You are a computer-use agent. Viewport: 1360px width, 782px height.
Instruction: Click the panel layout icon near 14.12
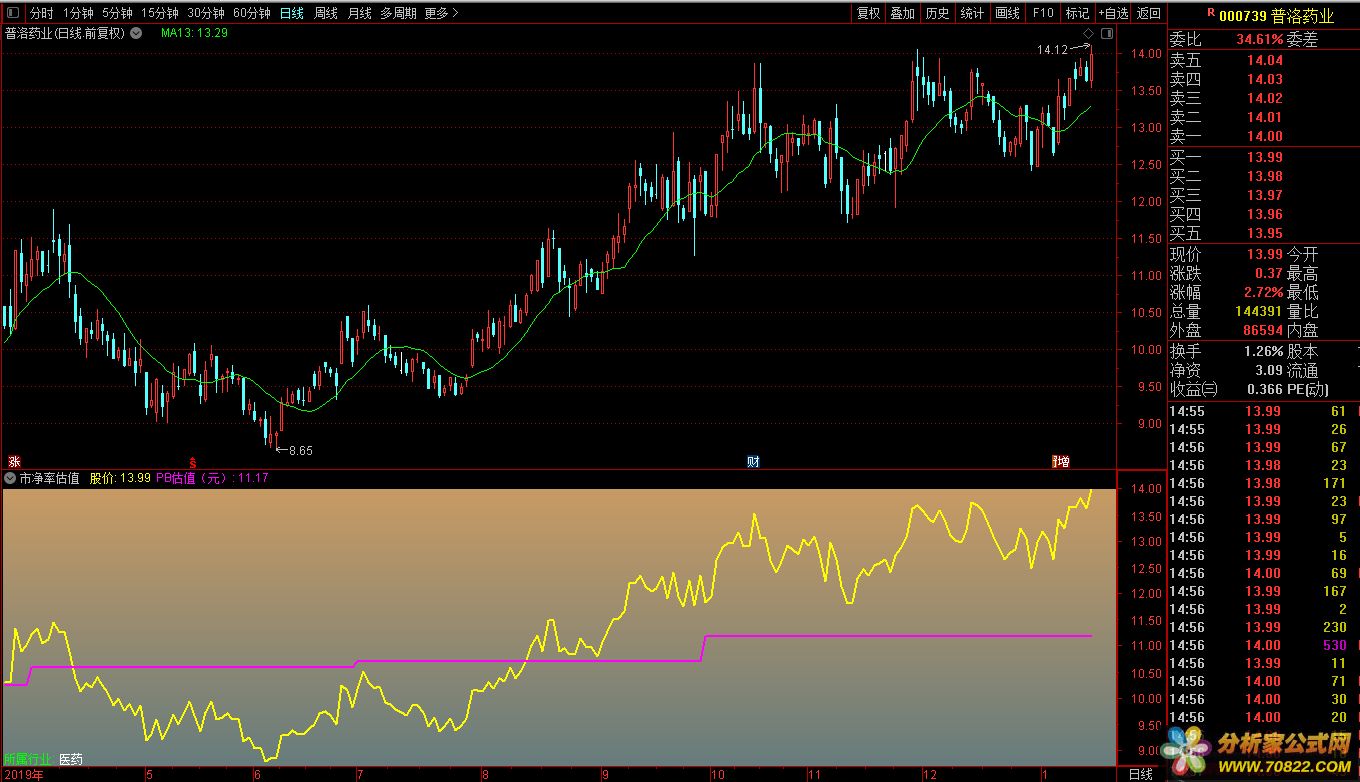pos(1105,33)
